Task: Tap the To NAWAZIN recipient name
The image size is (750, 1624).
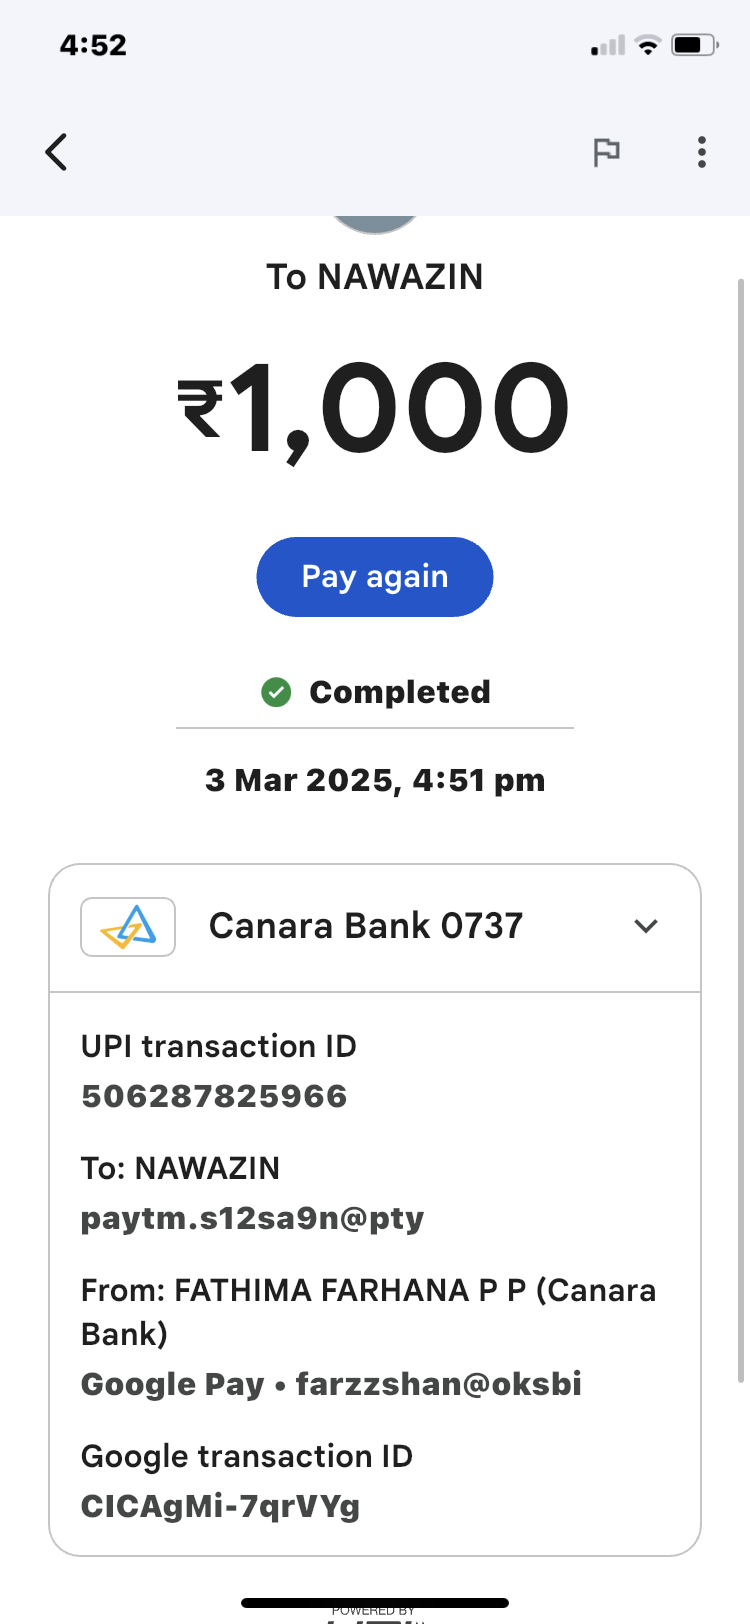Action: pyautogui.click(x=375, y=277)
